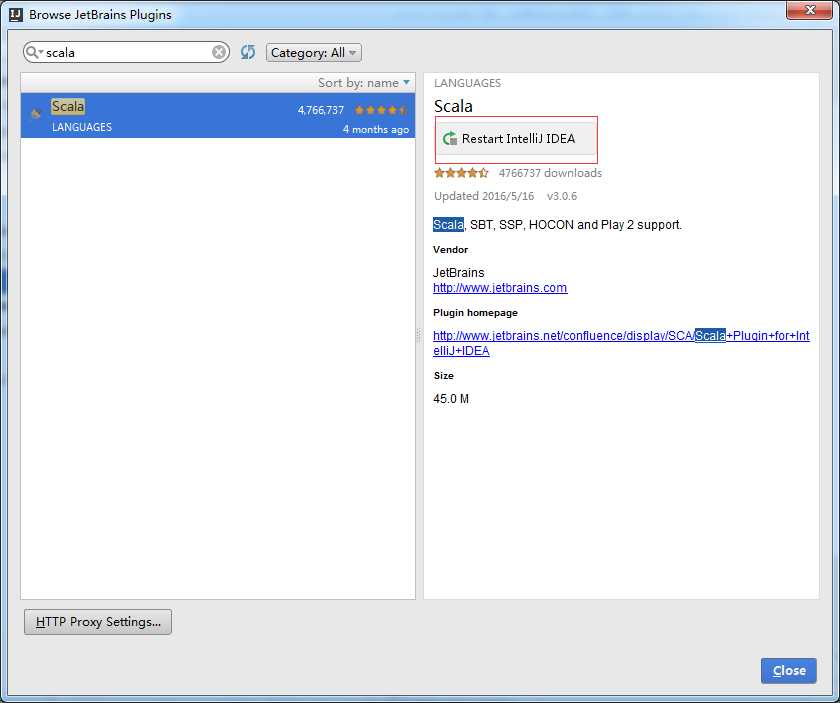Select the Scala plugin row
Image resolution: width=840 pixels, height=703 pixels.
pos(218,115)
